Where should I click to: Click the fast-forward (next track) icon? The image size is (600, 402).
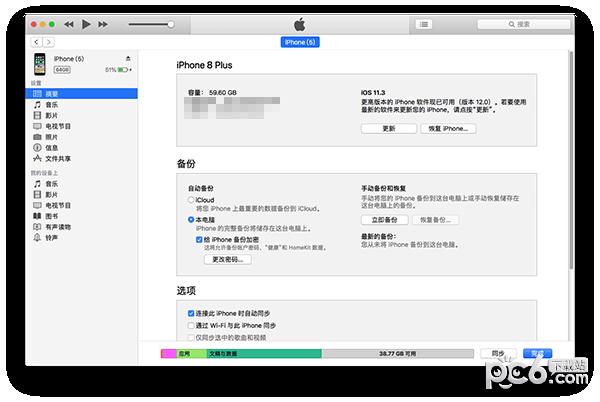(x=105, y=23)
